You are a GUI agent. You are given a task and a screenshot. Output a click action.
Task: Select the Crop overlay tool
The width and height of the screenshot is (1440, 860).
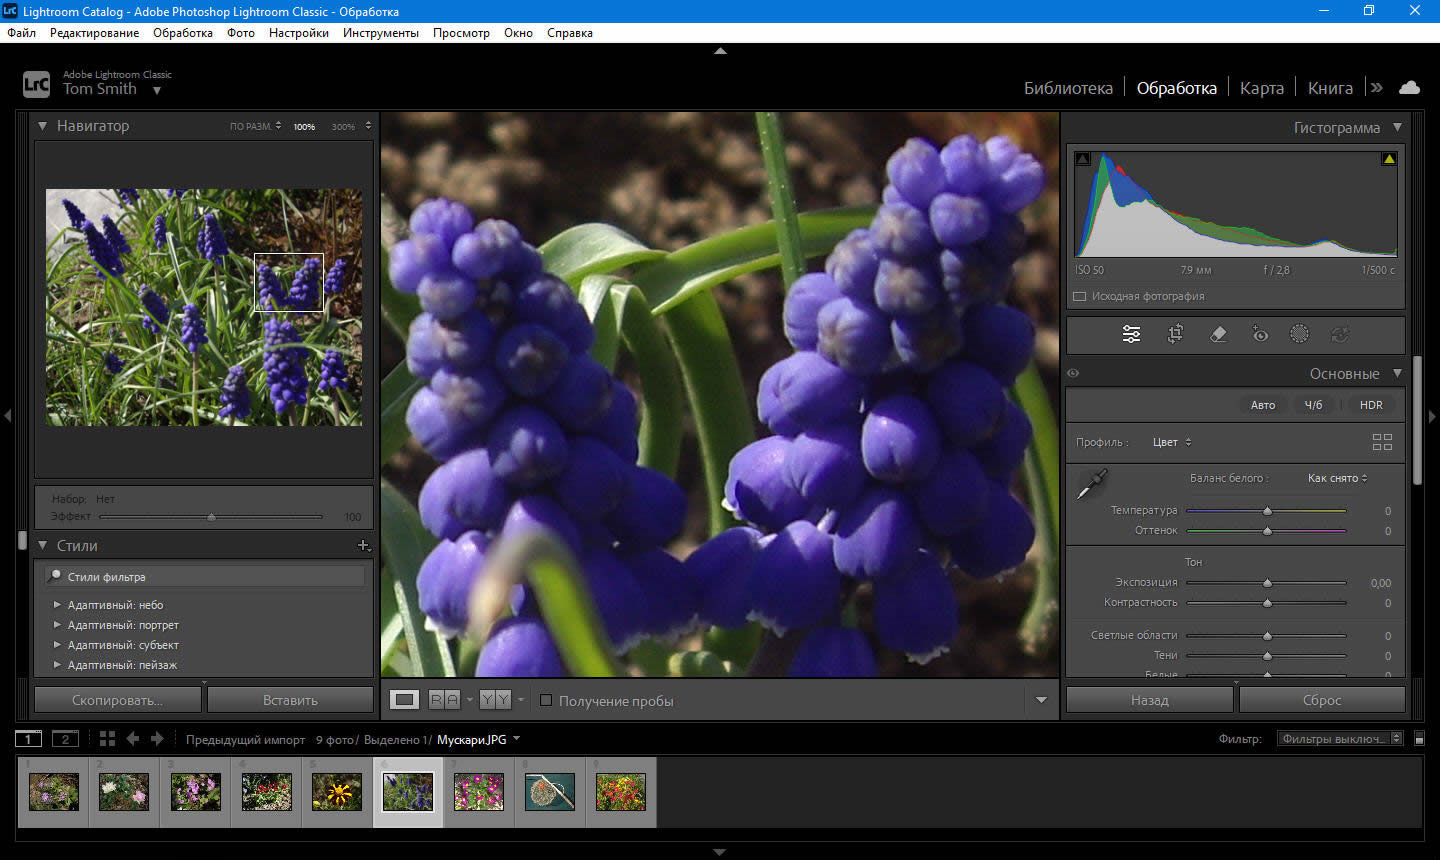pos(1175,335)
